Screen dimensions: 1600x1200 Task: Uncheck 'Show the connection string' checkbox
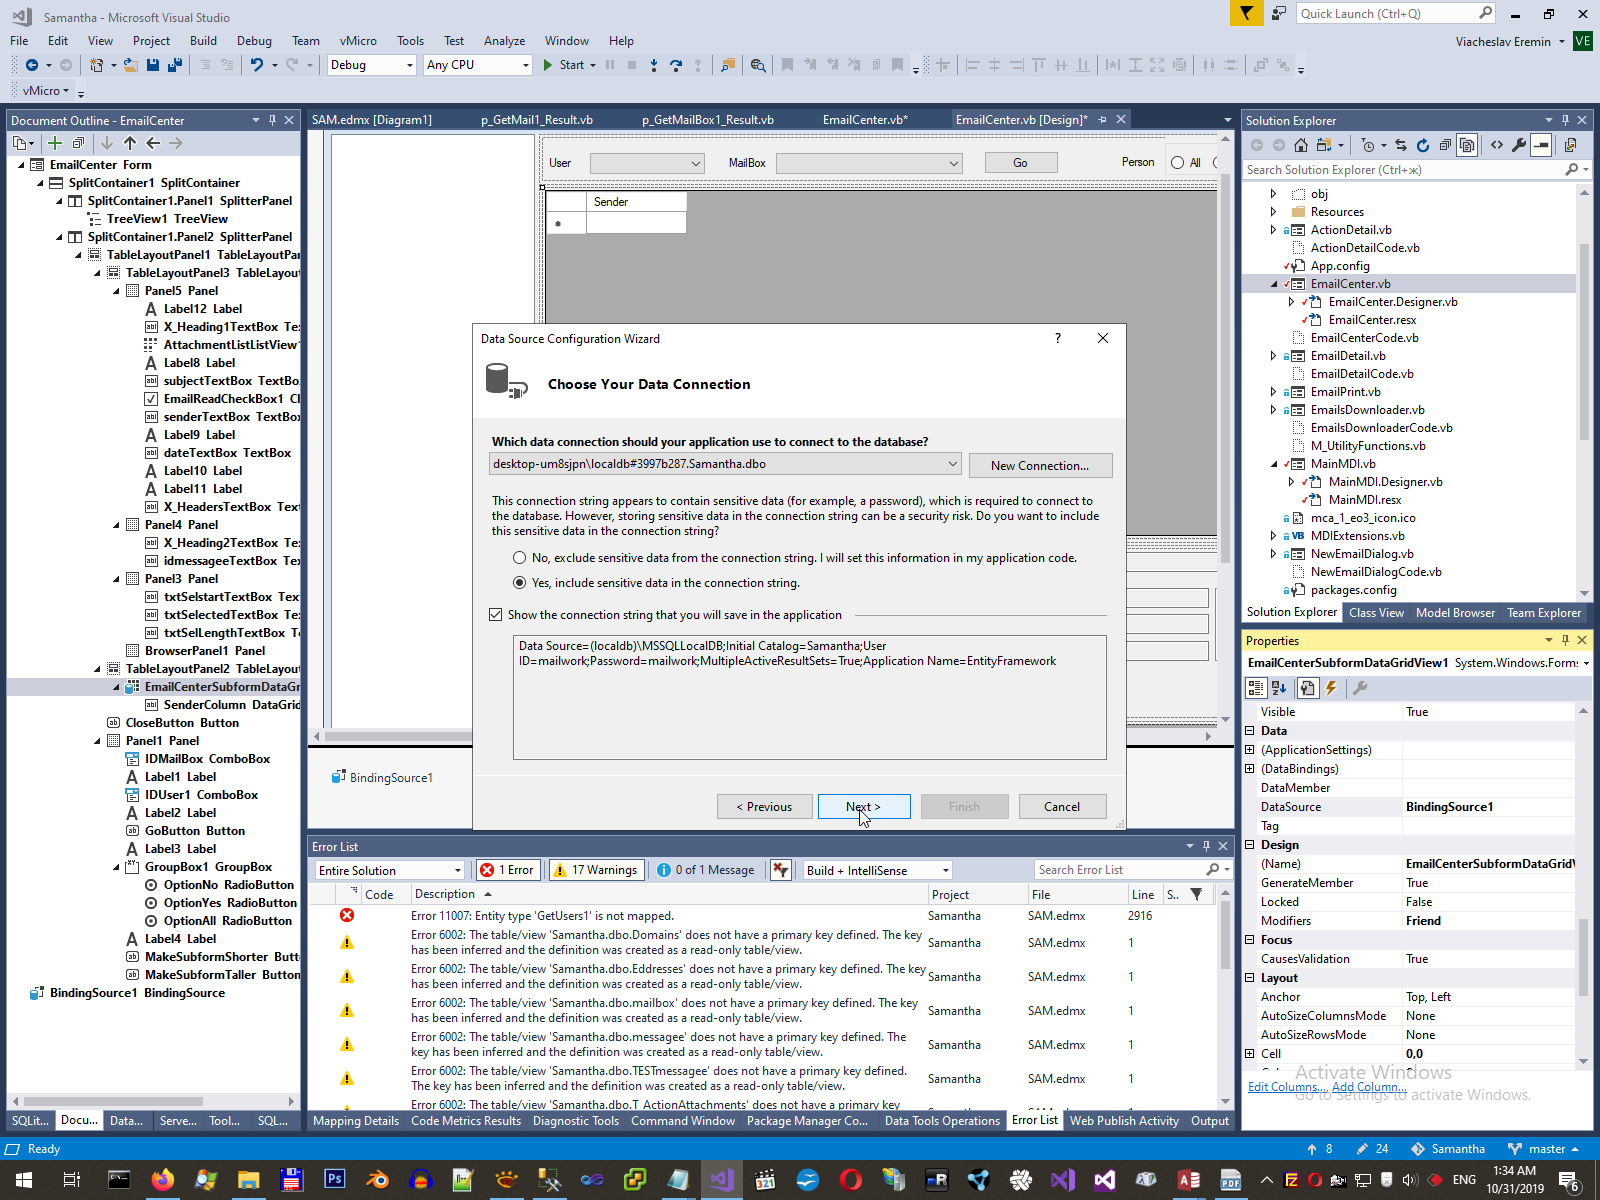pyautogui.click(x=495, y=615)
